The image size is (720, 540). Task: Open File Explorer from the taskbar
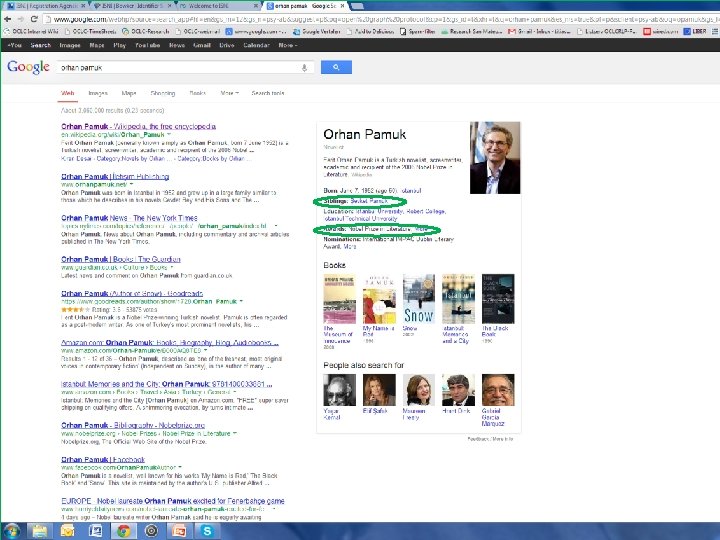coord(39,531)
